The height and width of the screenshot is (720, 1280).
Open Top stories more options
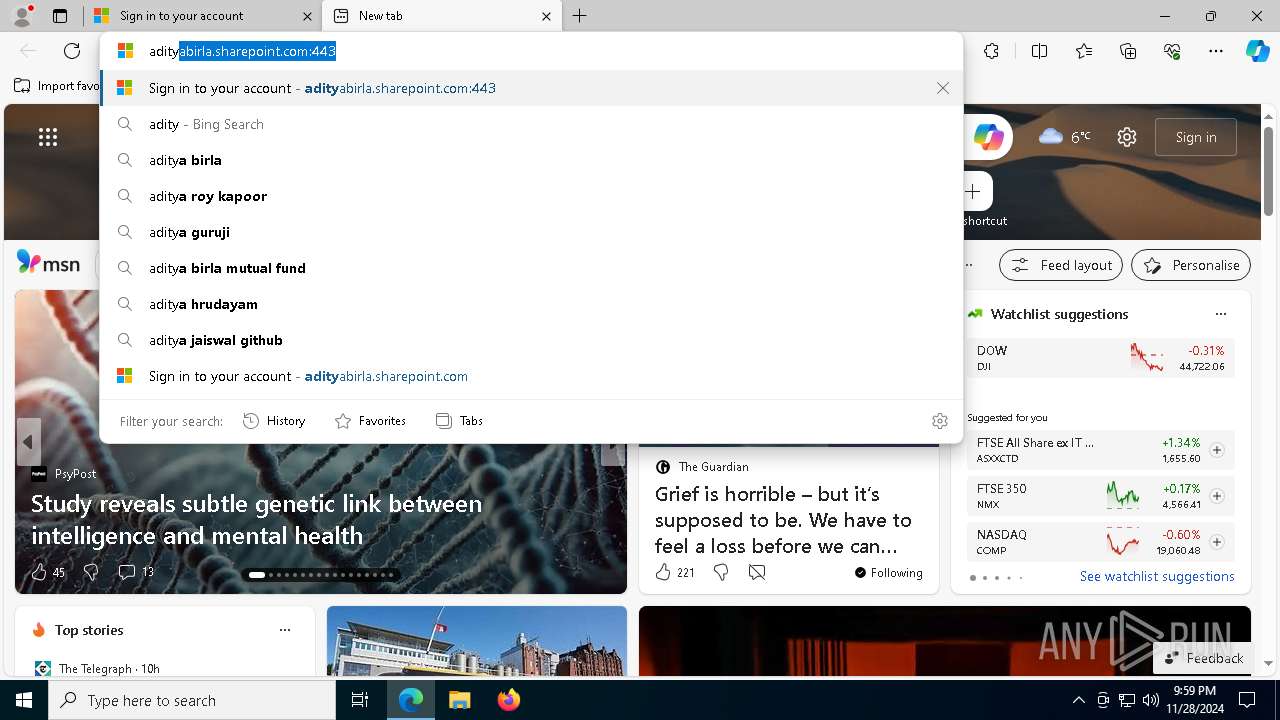(285, 630)
